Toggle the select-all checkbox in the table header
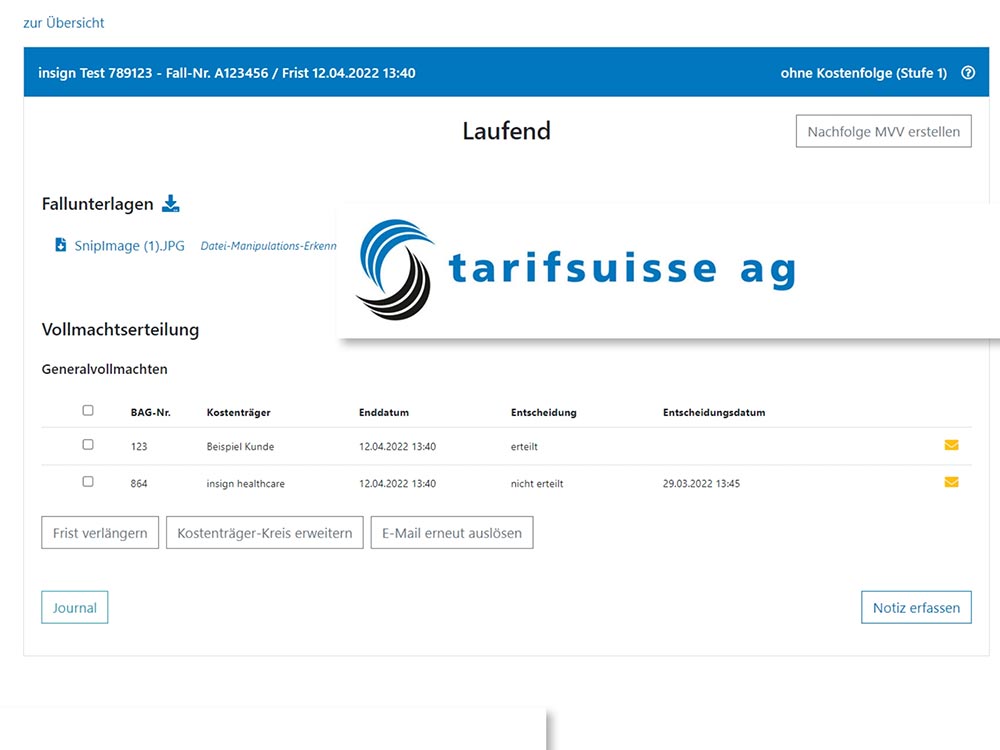Image resolution: width=1000 pixels, height=750 pixels. pyautogui.click(x=88, y=410)
